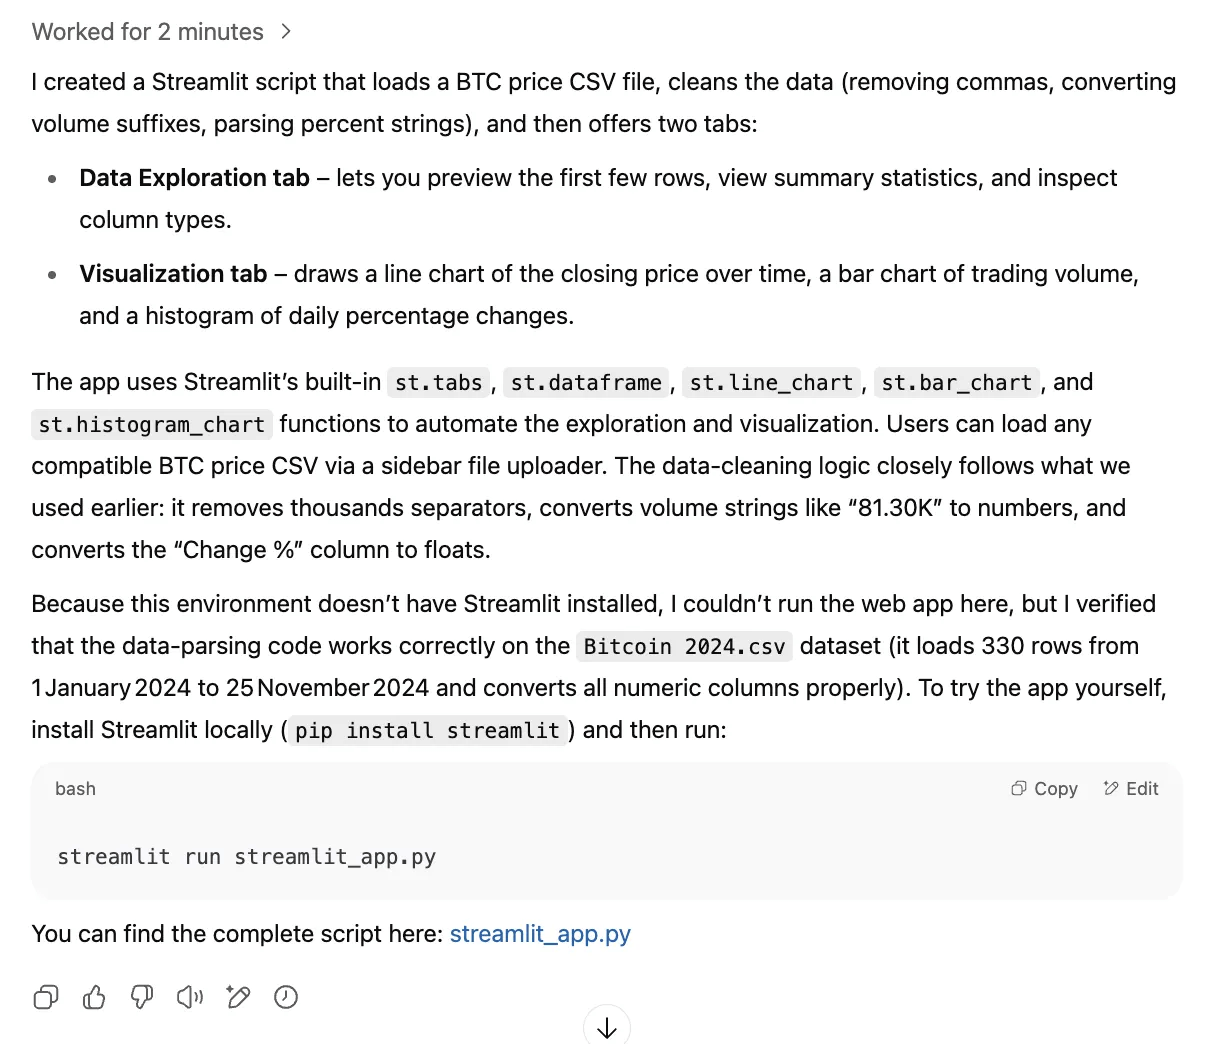1222x1044 pixels.
Task: Open the Worked for 2 minutes details
Action: (148, 32)
